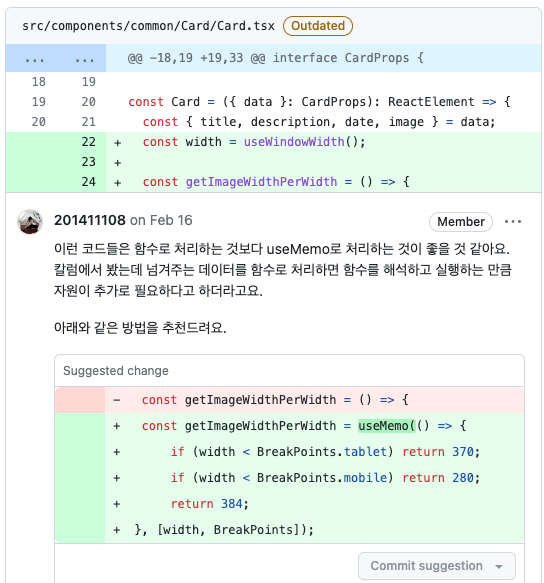Screen dimensions: 544x583
Task: Click new line number 23
Action: tap(88, 162)
